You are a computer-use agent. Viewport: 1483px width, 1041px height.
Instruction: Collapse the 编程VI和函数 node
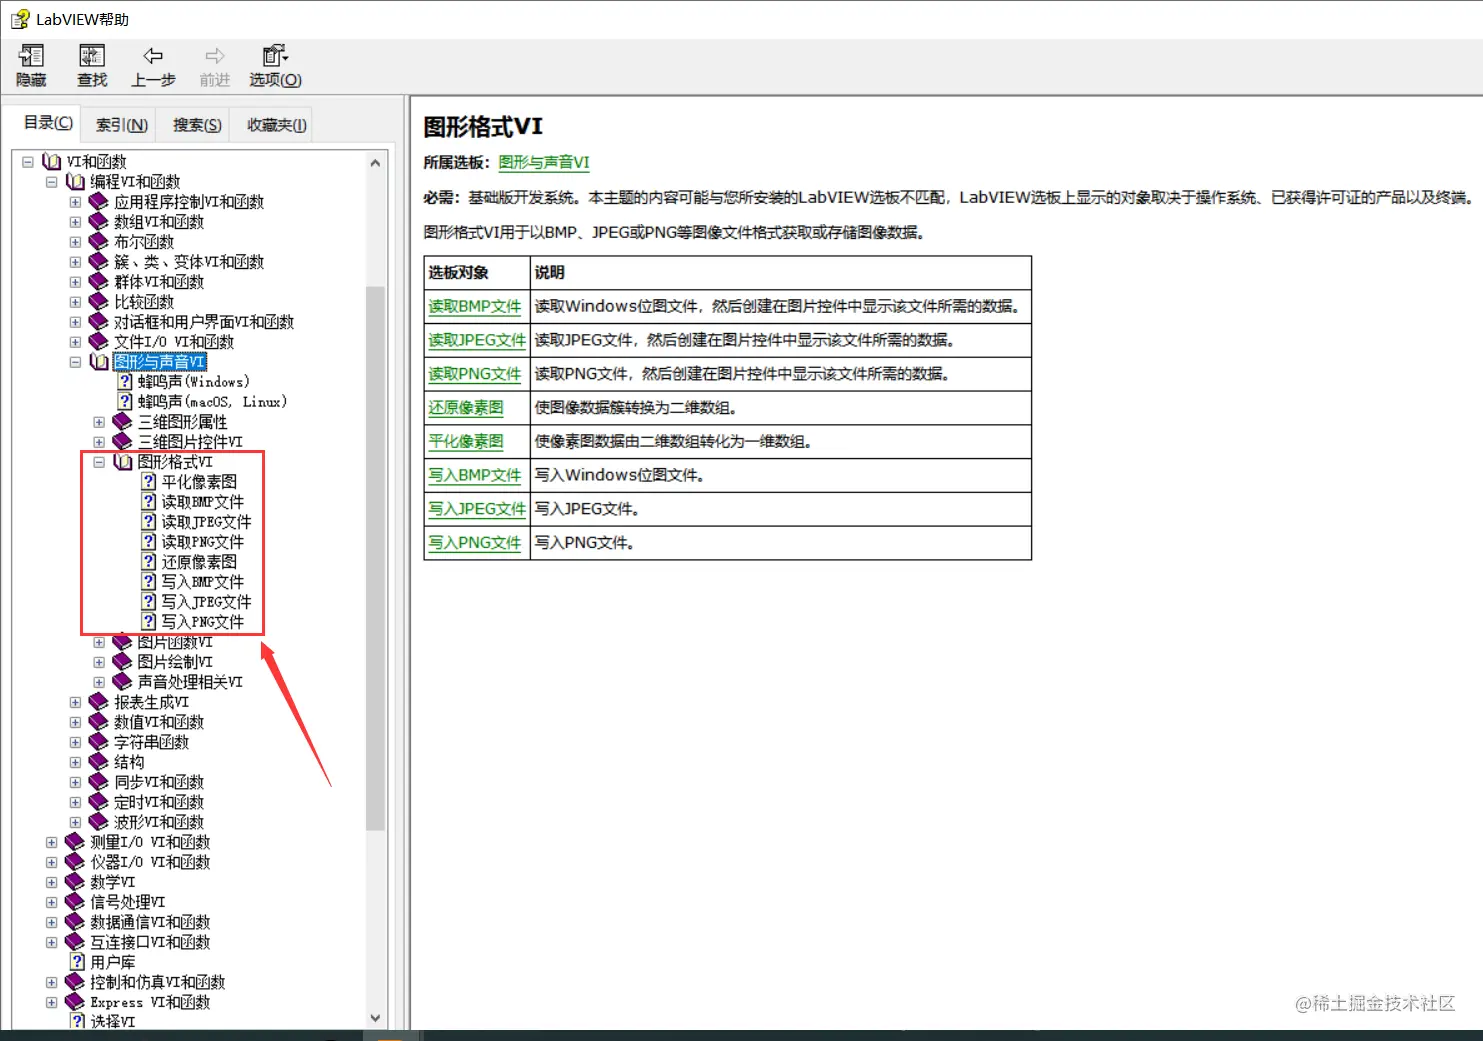52,182
